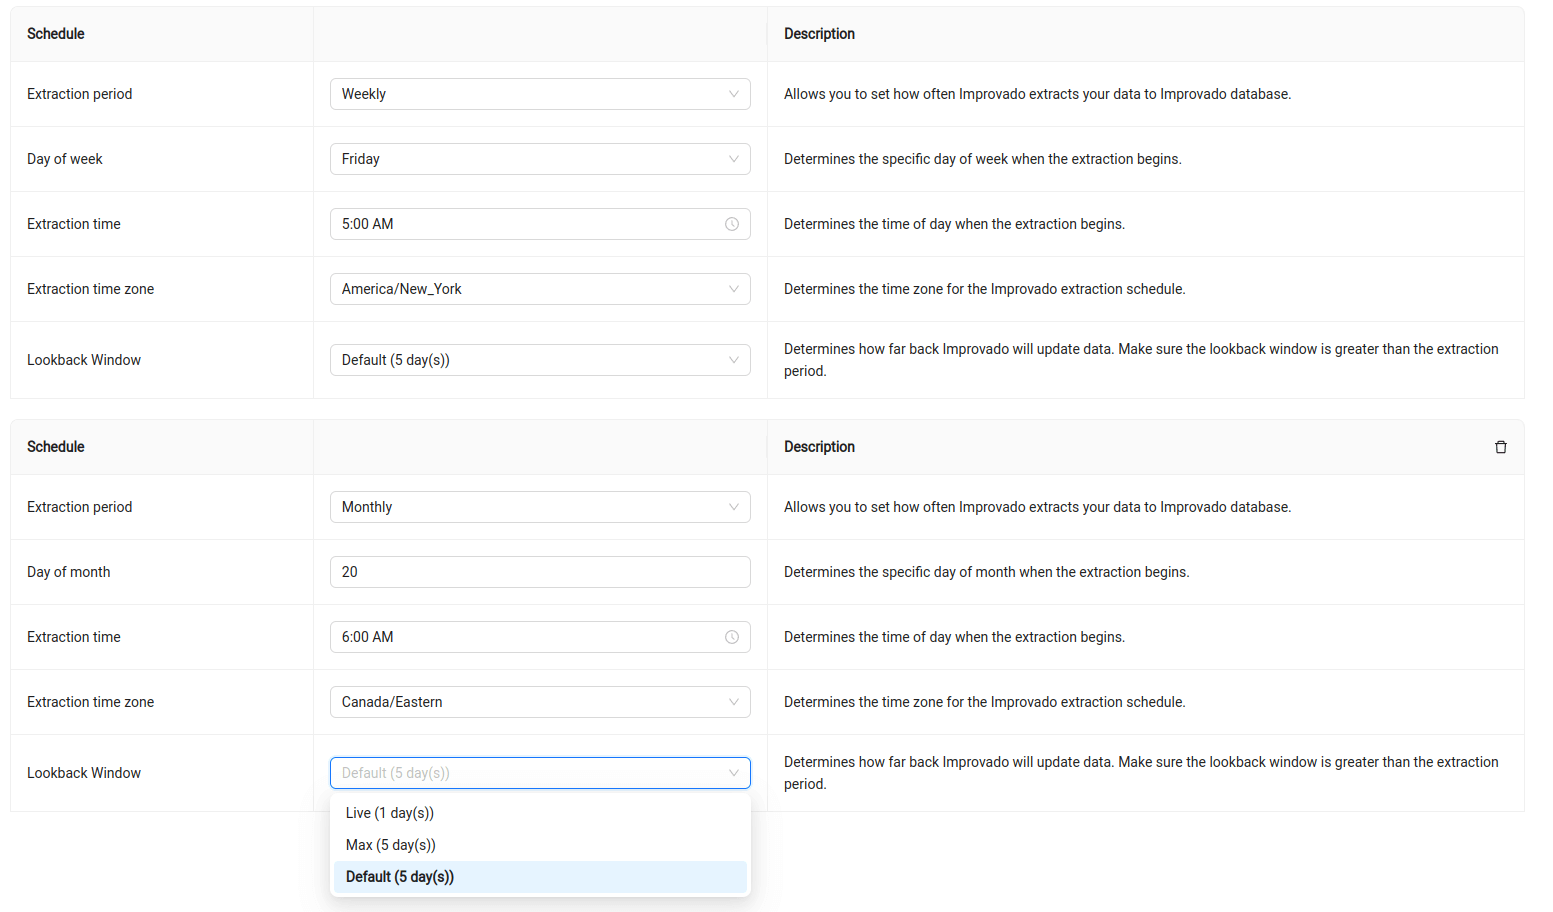Image resolution: width=1553 pixels, height=912 pixels.
Task: Open the clock picker for 6:00 AM extraction time
Action: coord(733,636)
